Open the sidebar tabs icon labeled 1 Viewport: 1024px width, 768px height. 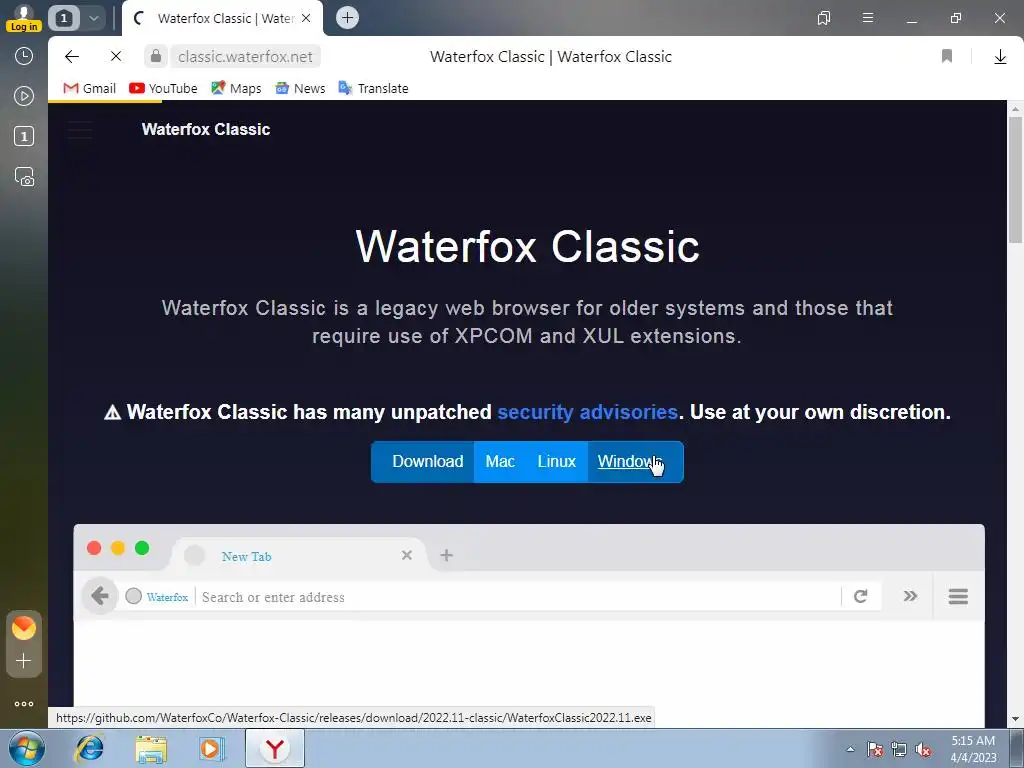click(x=24, y=136)
